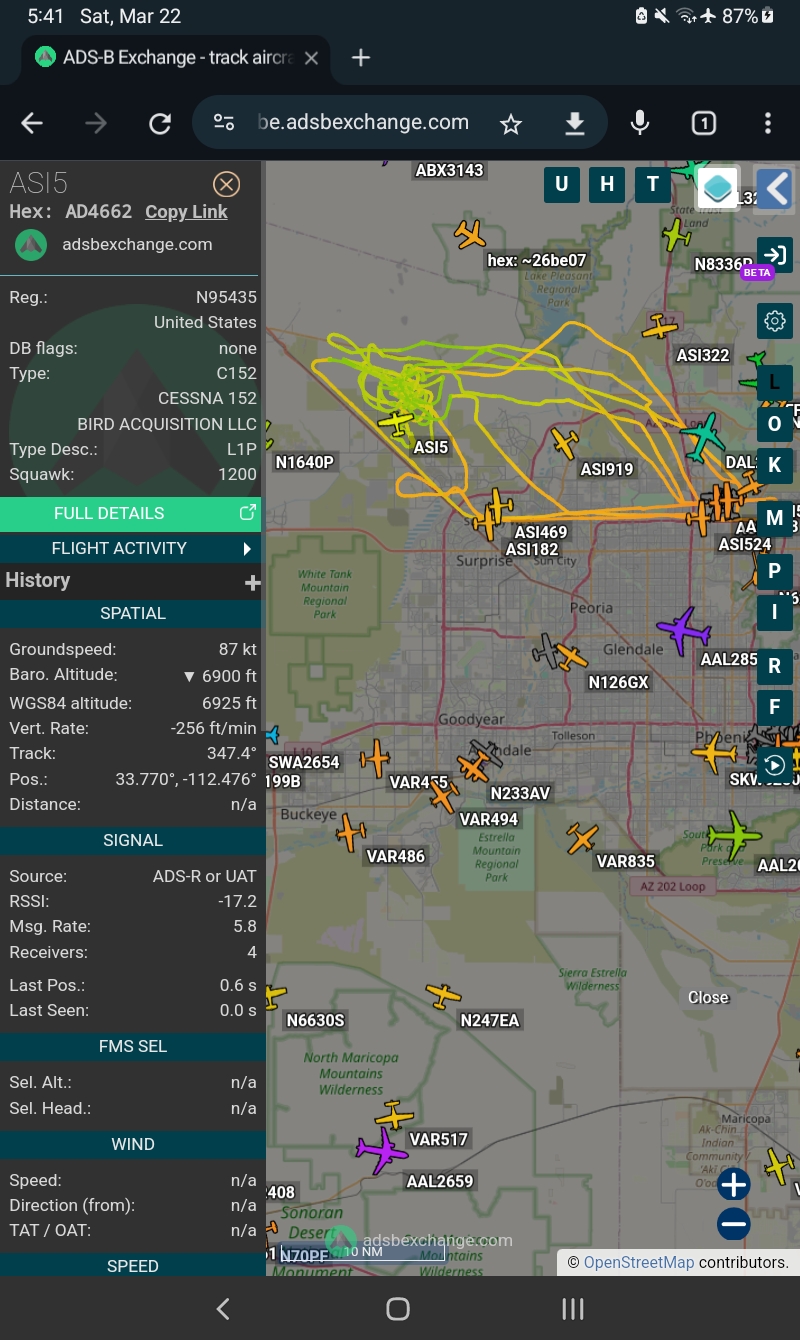800x1340 pixels.
Task: Tap the adsbexchange.com address bar
Action: (x=363, y=123)
